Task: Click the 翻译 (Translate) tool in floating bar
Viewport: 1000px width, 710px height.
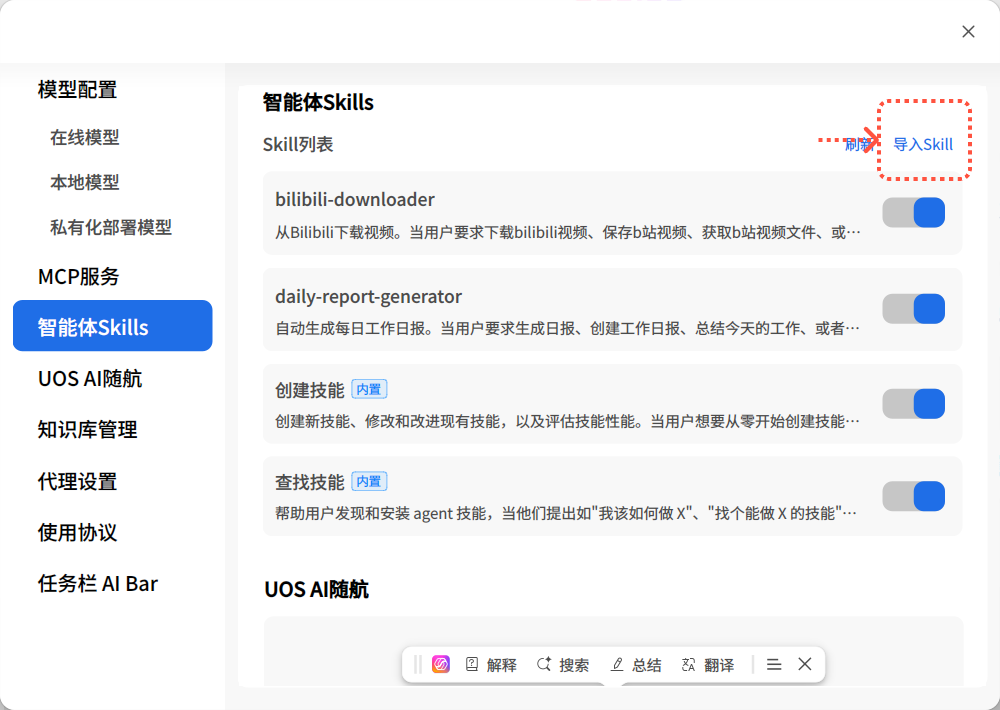Action: click(708, 664)
